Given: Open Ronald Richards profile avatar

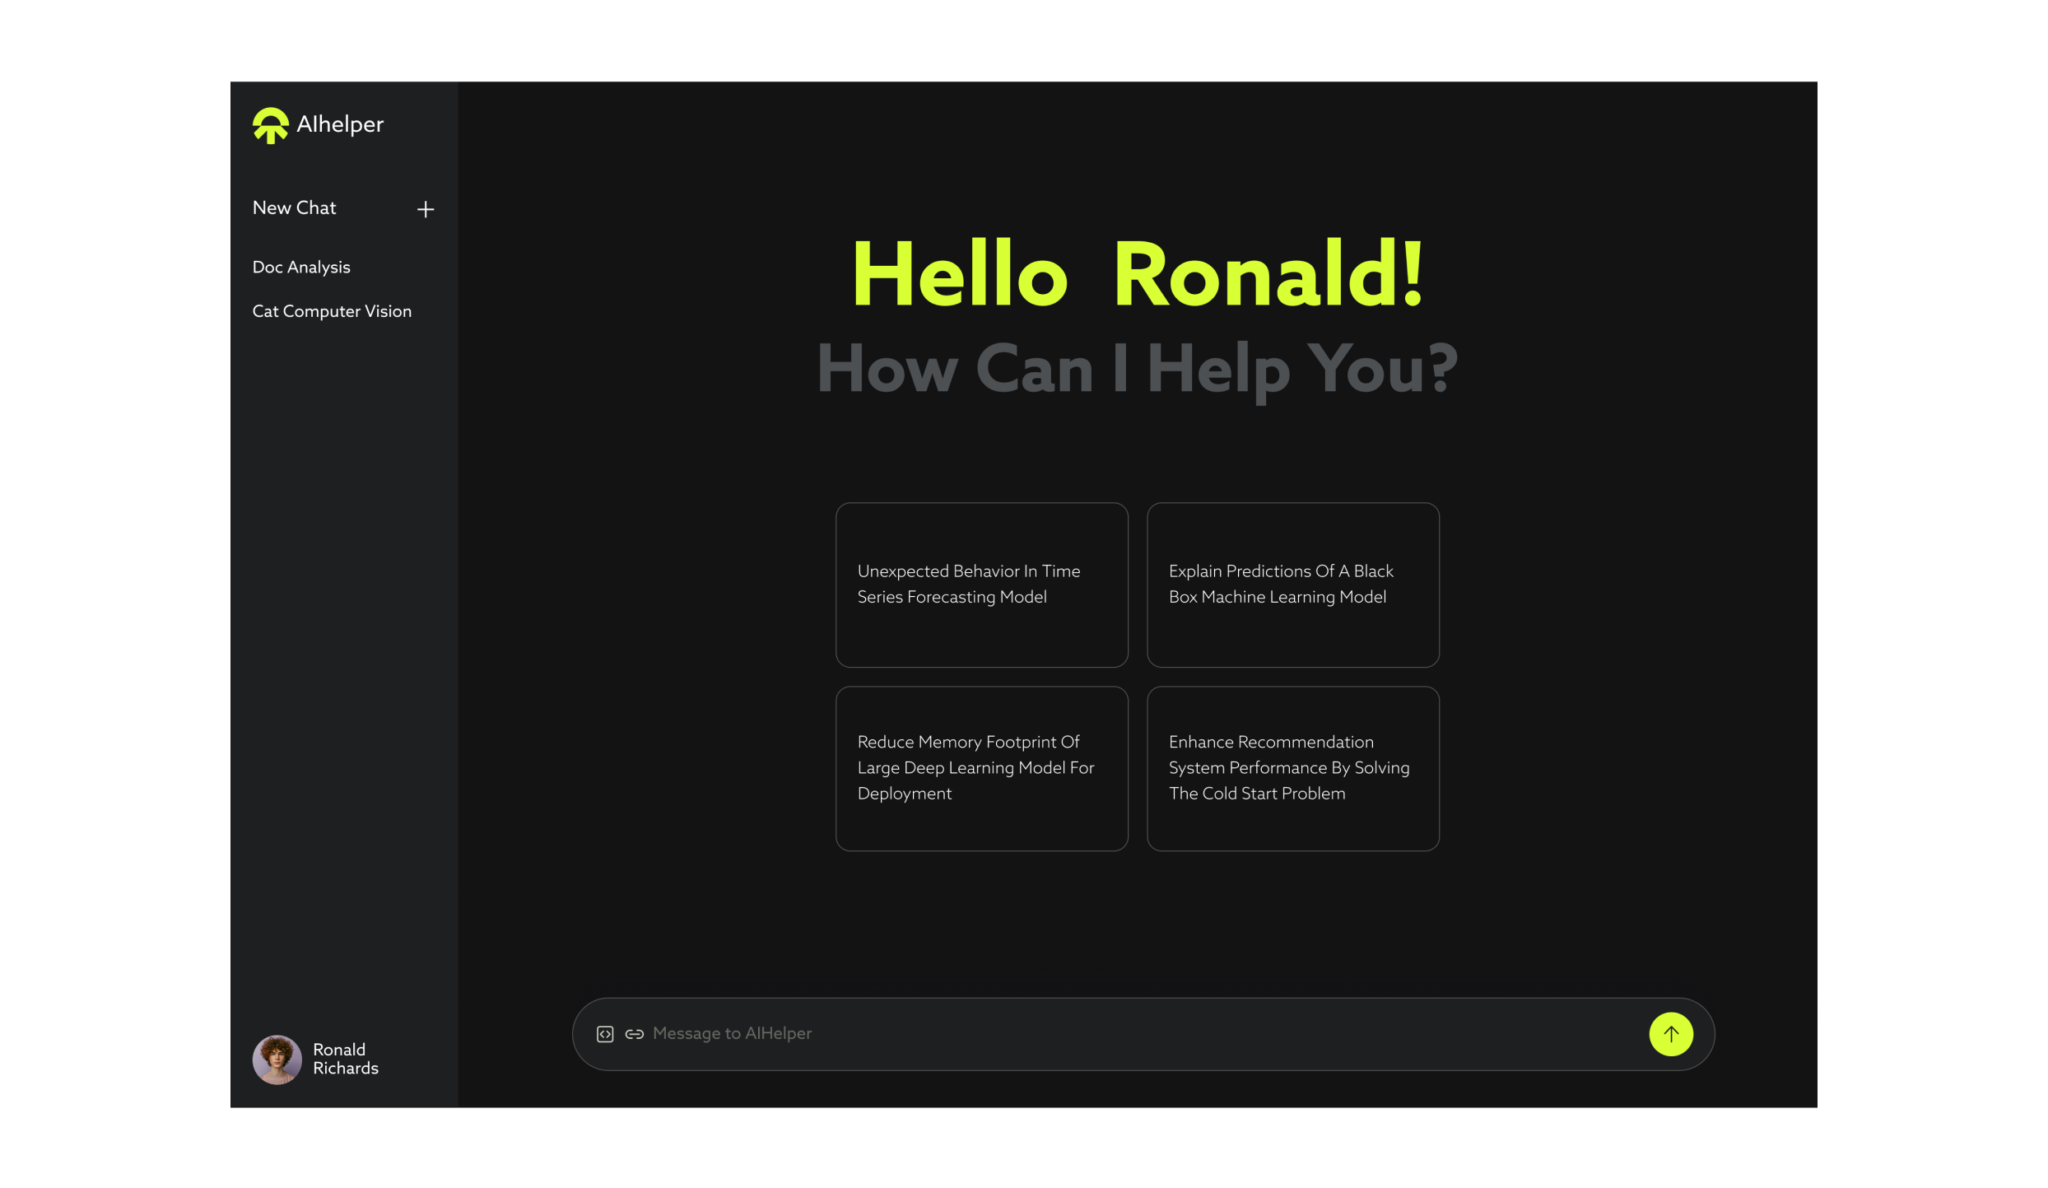Looking at the screenshot, I should [277, 1059].
